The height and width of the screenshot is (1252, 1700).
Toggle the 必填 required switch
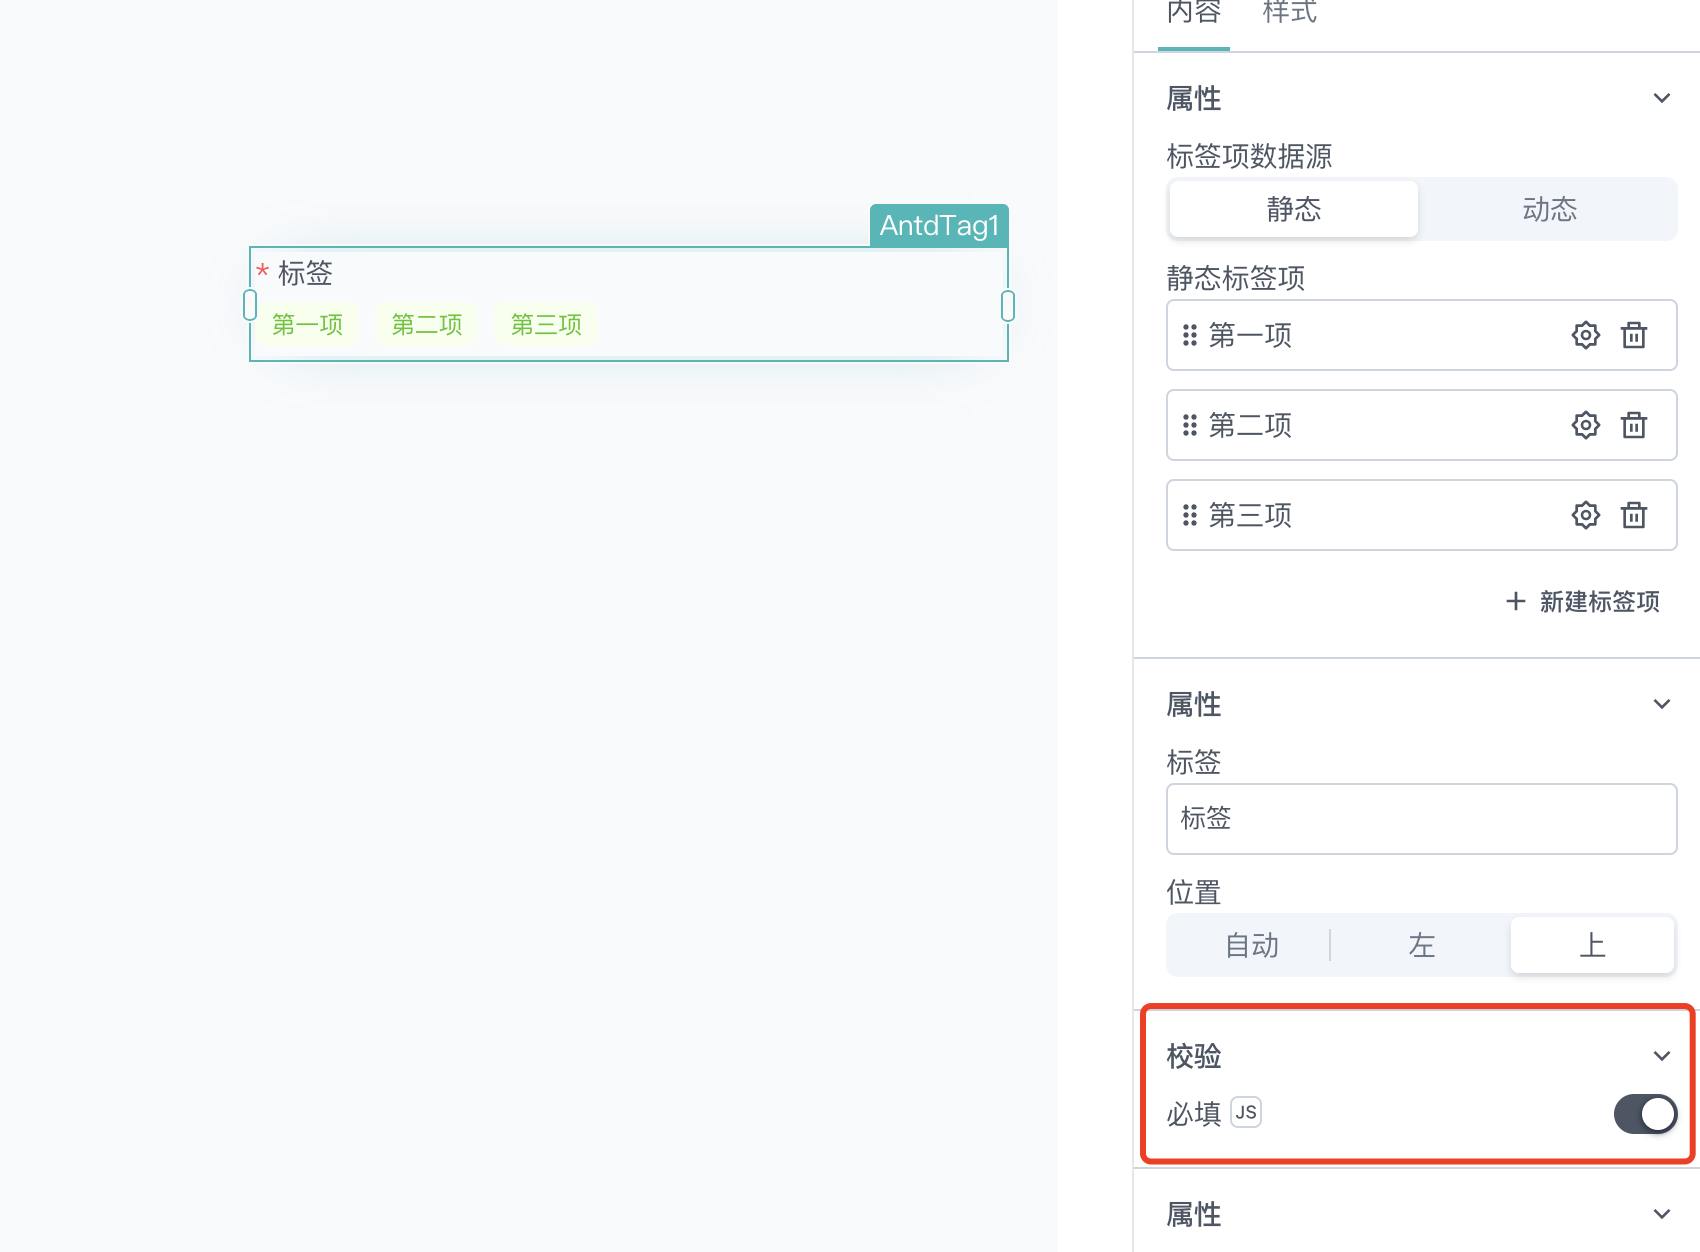click(x=1645, y=1113)
